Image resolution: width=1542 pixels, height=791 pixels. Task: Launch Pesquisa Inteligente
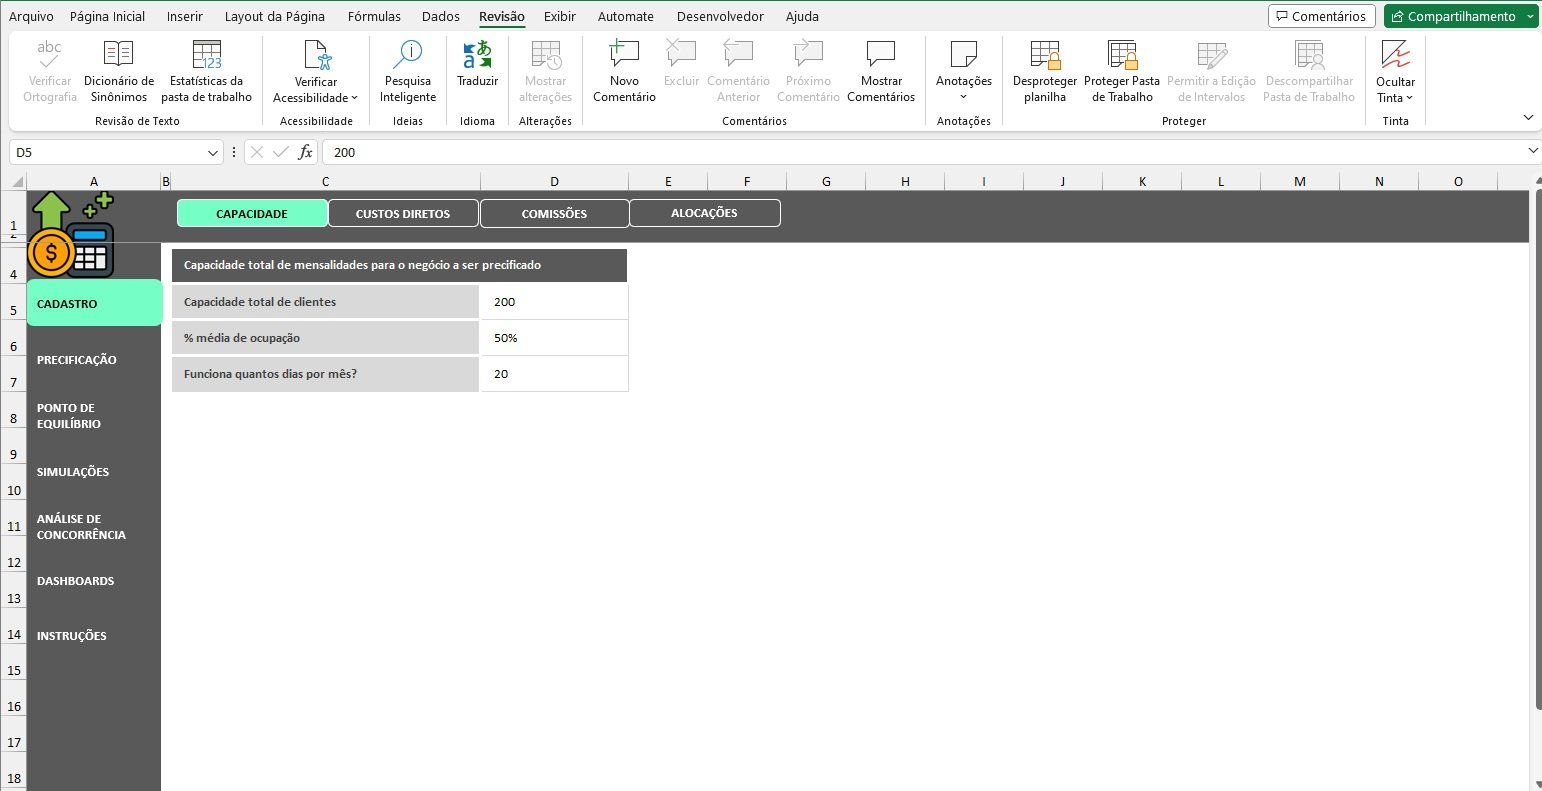[x=408, y=72]
